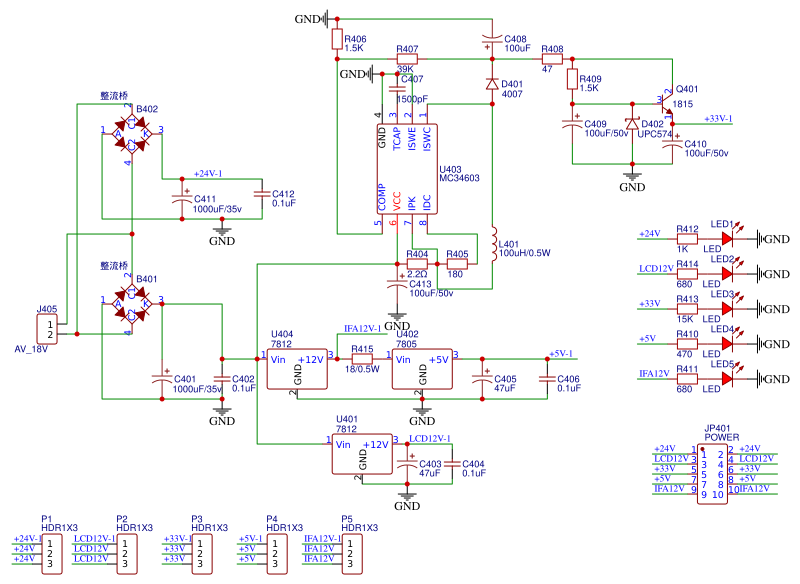Select the P1 HDR1X3 header symbol
Image resolution: width=800 pixels, height=584 pixels.
tap(52, 554)
